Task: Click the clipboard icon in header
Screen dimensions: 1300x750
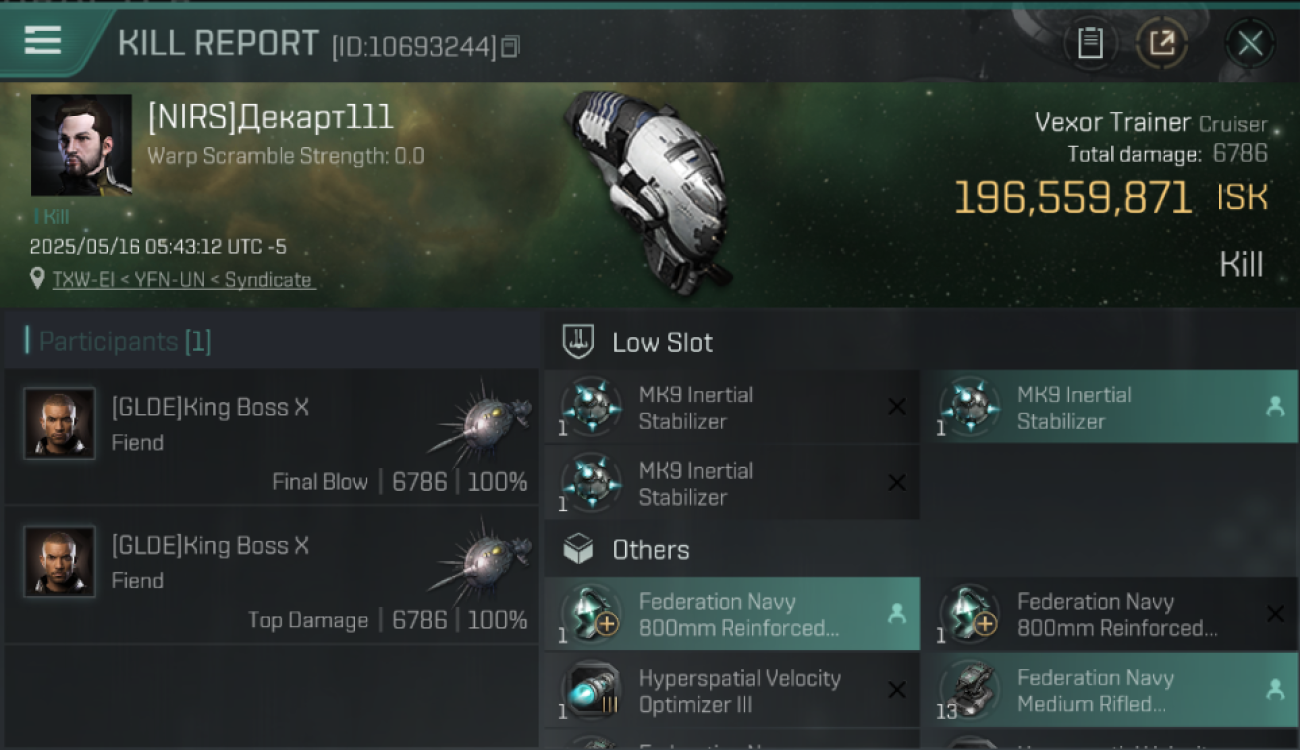Action: [x=1090, y=43]
